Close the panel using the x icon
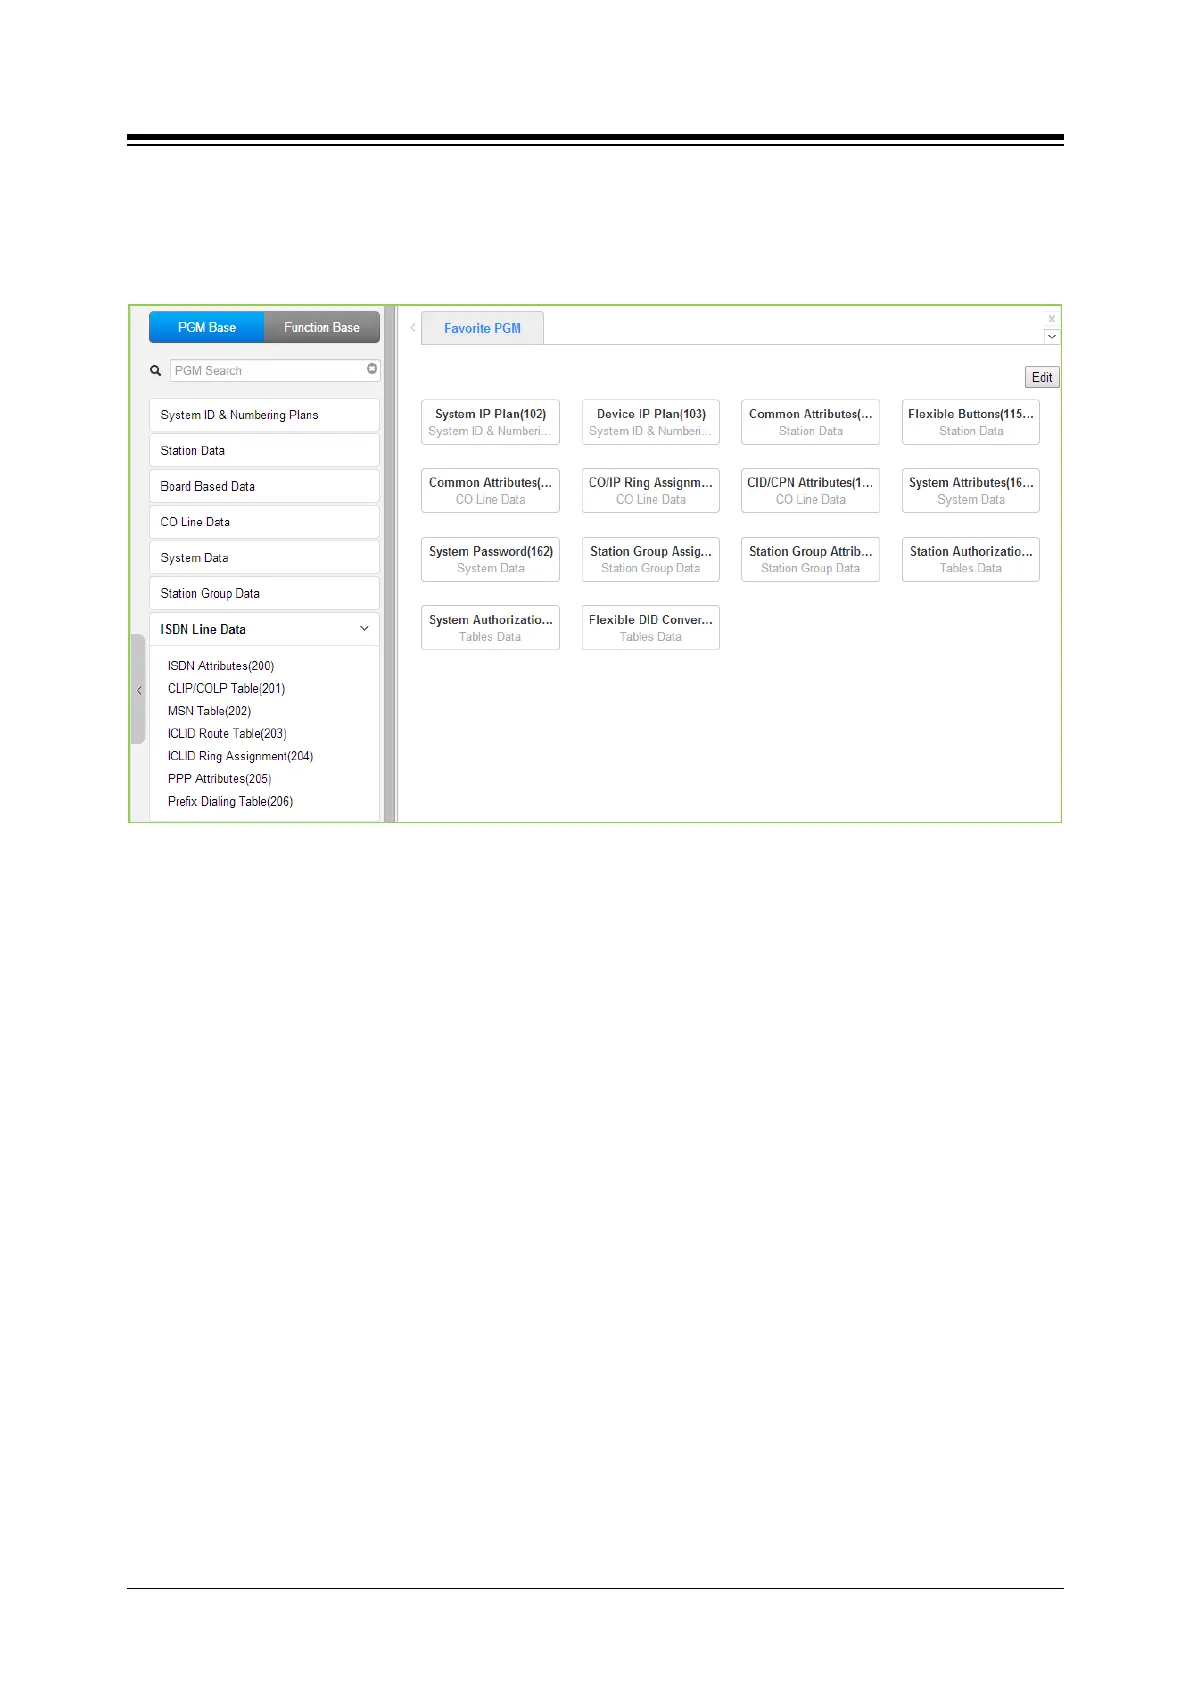 click(1051, 319)
